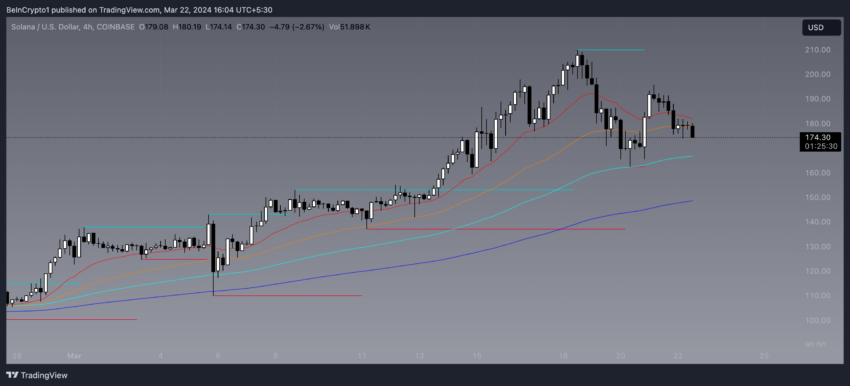This screenshot has height=386, width=850.
Task: Click date 25 on time axis
Action: pyautogui.click(x=764, y=356)
